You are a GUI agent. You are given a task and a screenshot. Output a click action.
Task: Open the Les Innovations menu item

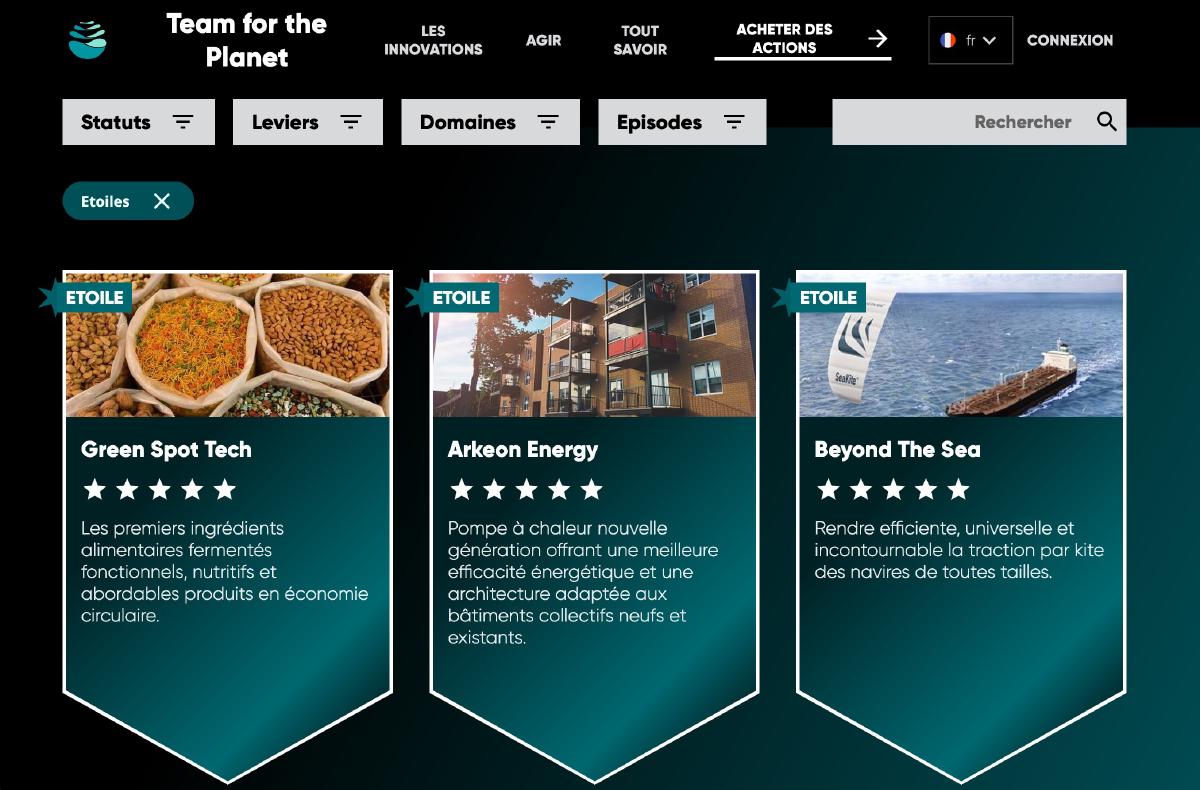(433, 40)
